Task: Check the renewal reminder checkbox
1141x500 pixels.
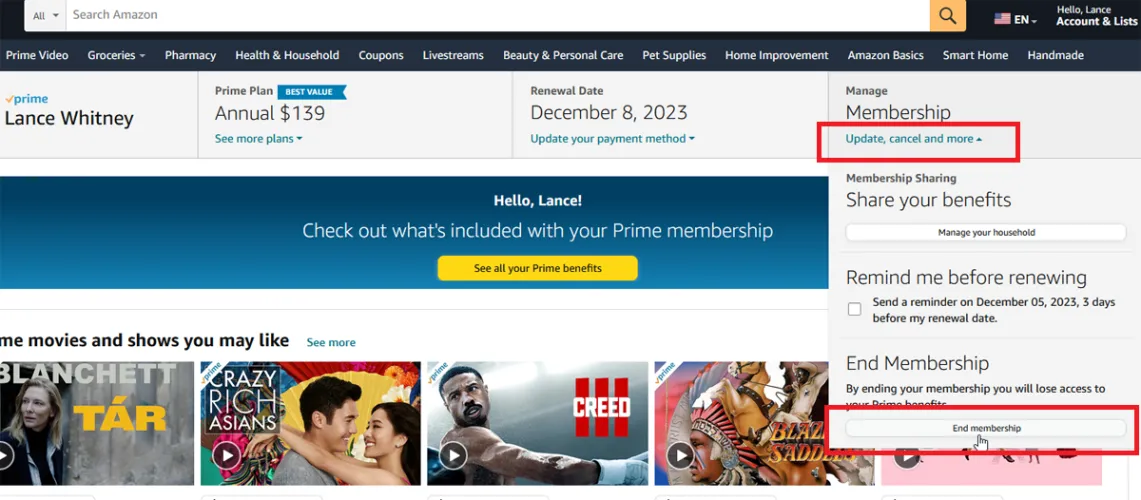Action: pos(854,309)
